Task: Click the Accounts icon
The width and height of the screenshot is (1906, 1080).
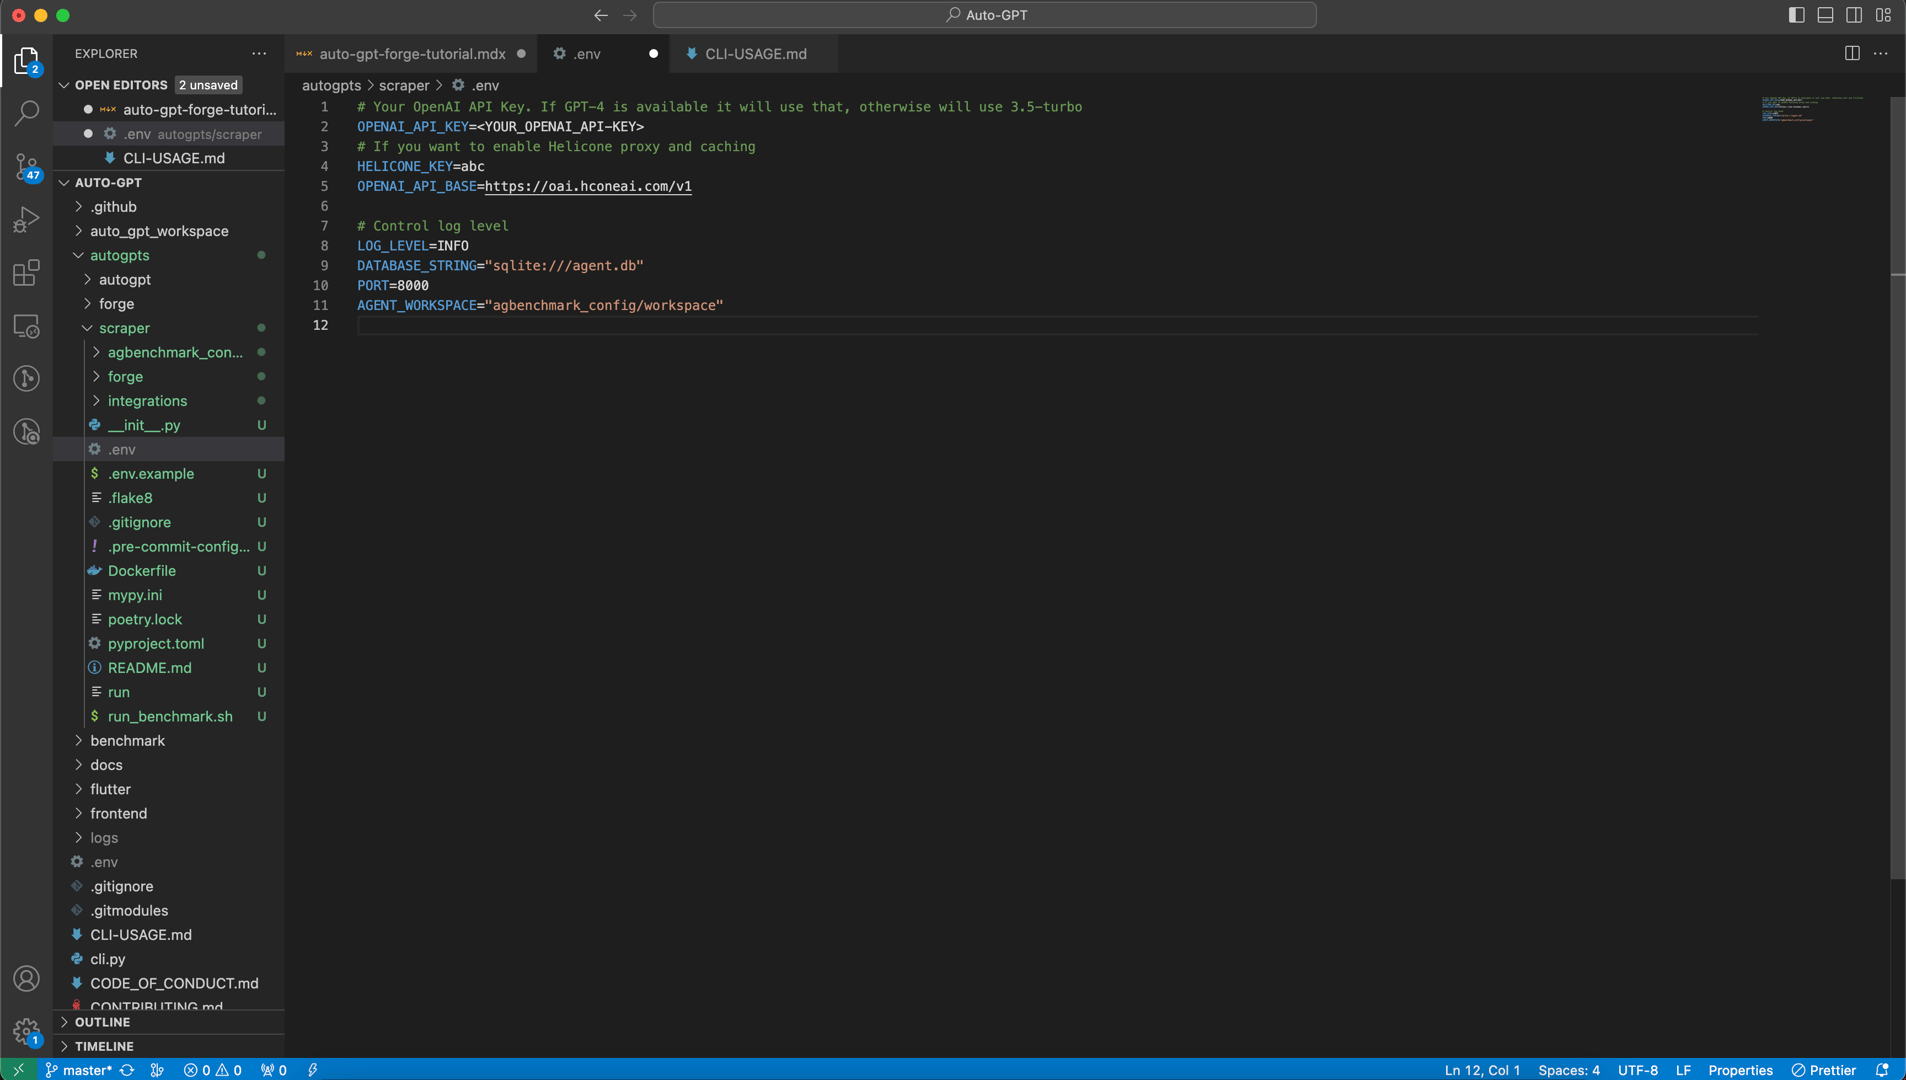Action: (27, 978)
